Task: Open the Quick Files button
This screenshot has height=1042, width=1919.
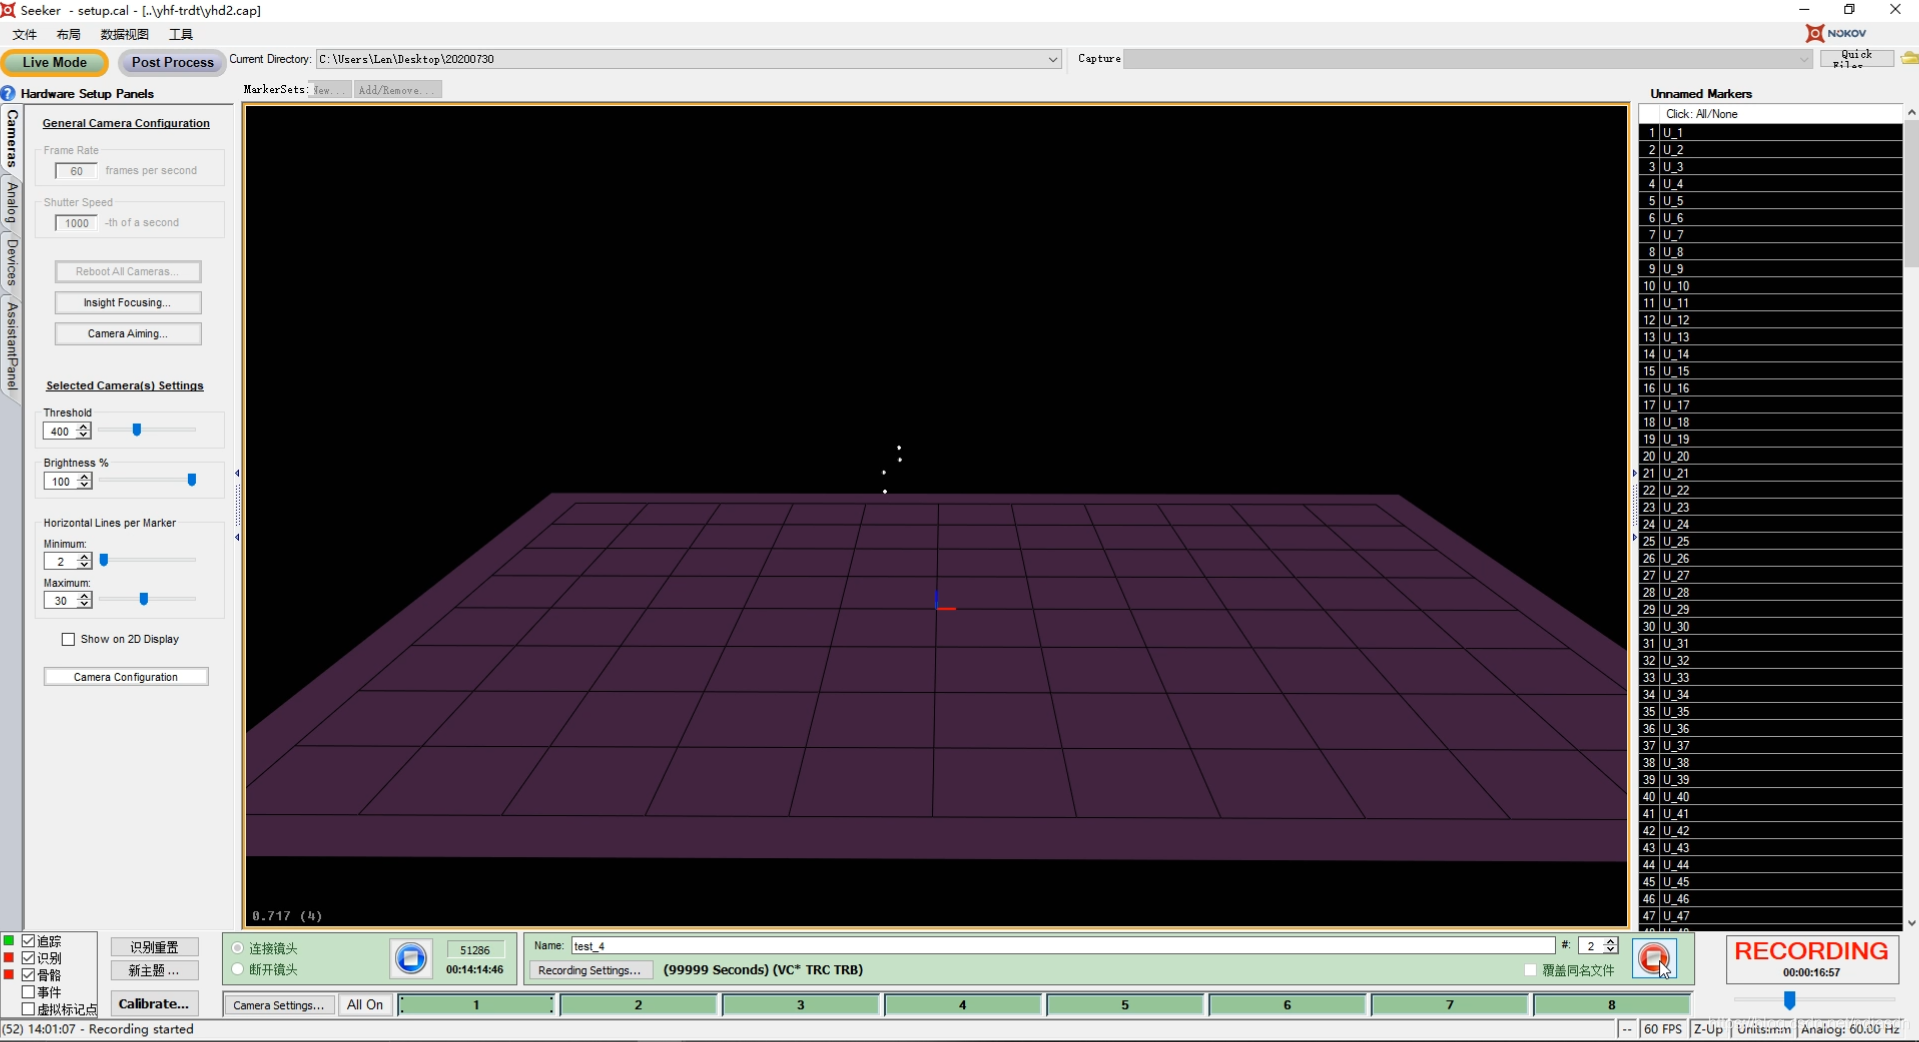Action: (x=1856, y=59)
